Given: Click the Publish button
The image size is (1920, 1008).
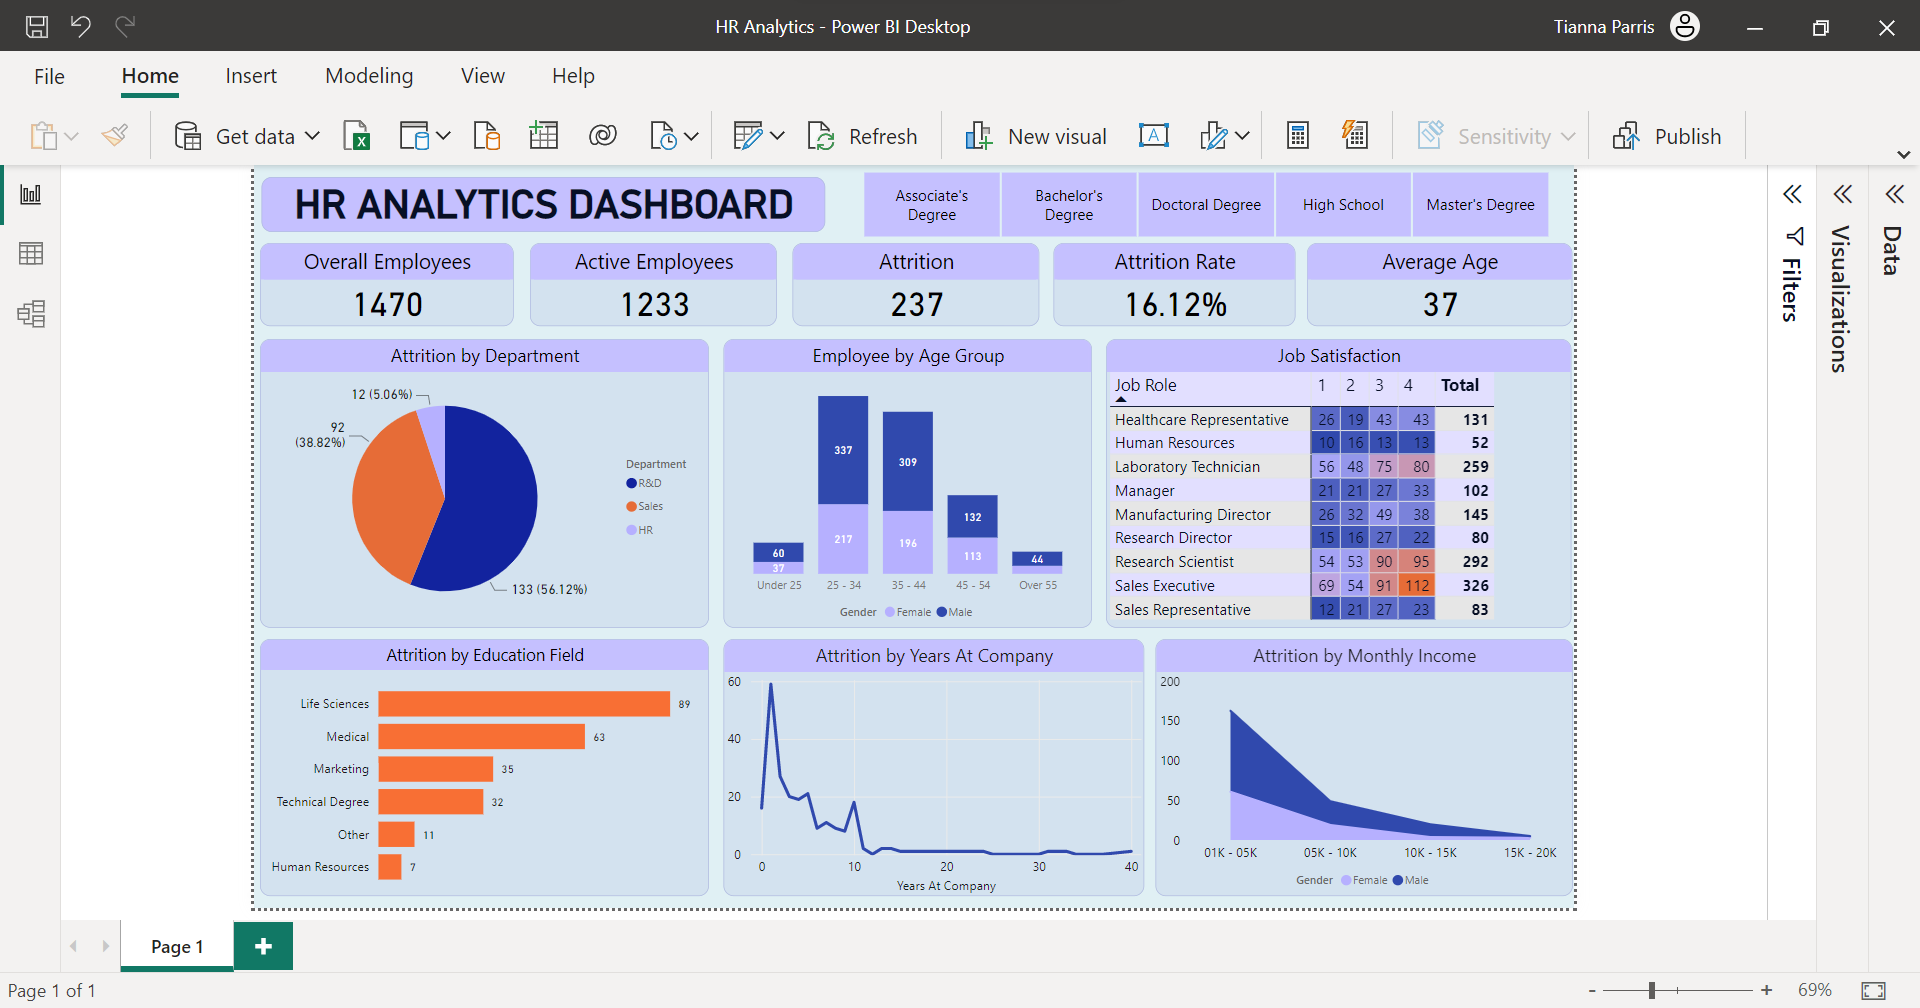Looking at the screenshot, I should [1668, 135].
